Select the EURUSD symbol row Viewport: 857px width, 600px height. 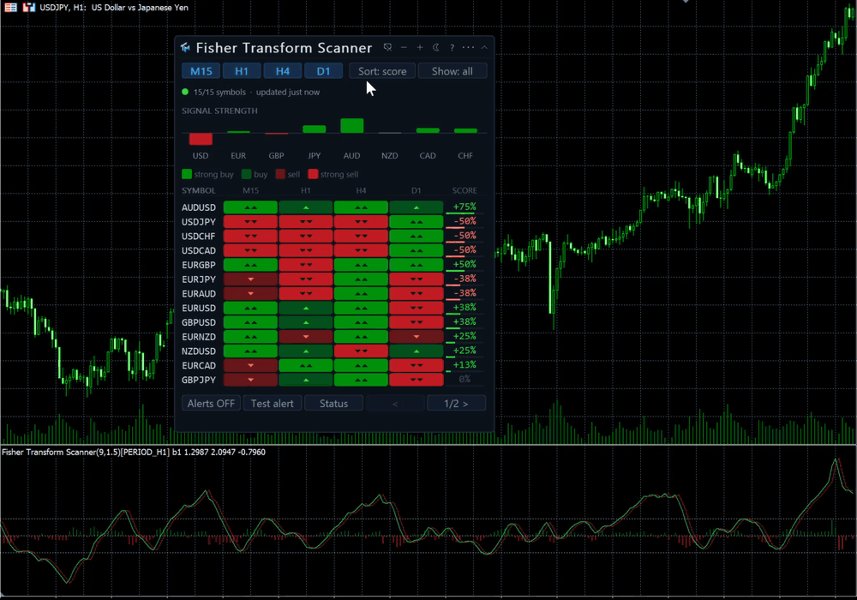pos(331,308)
